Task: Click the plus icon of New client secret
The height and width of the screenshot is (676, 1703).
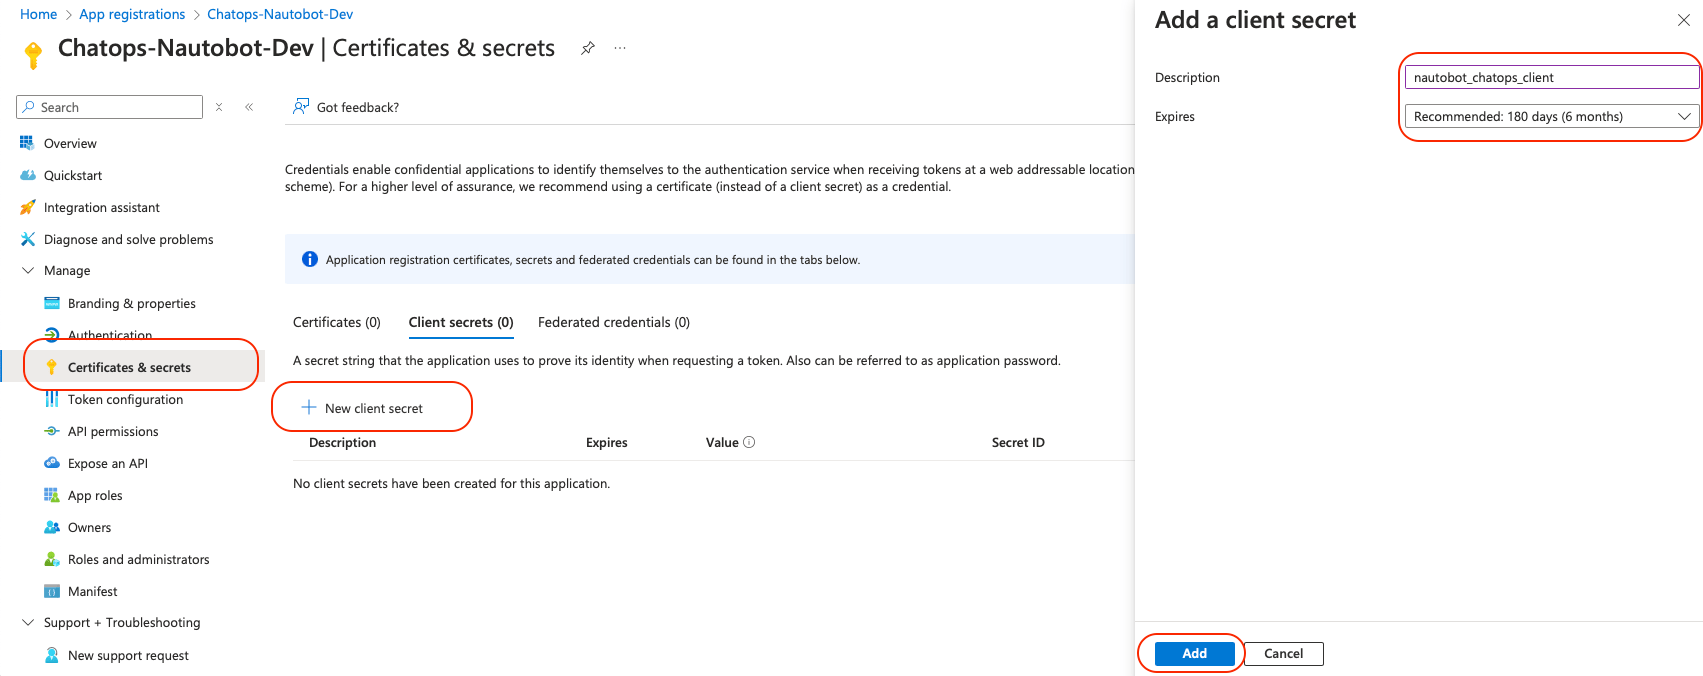Action: click(309, 407)
